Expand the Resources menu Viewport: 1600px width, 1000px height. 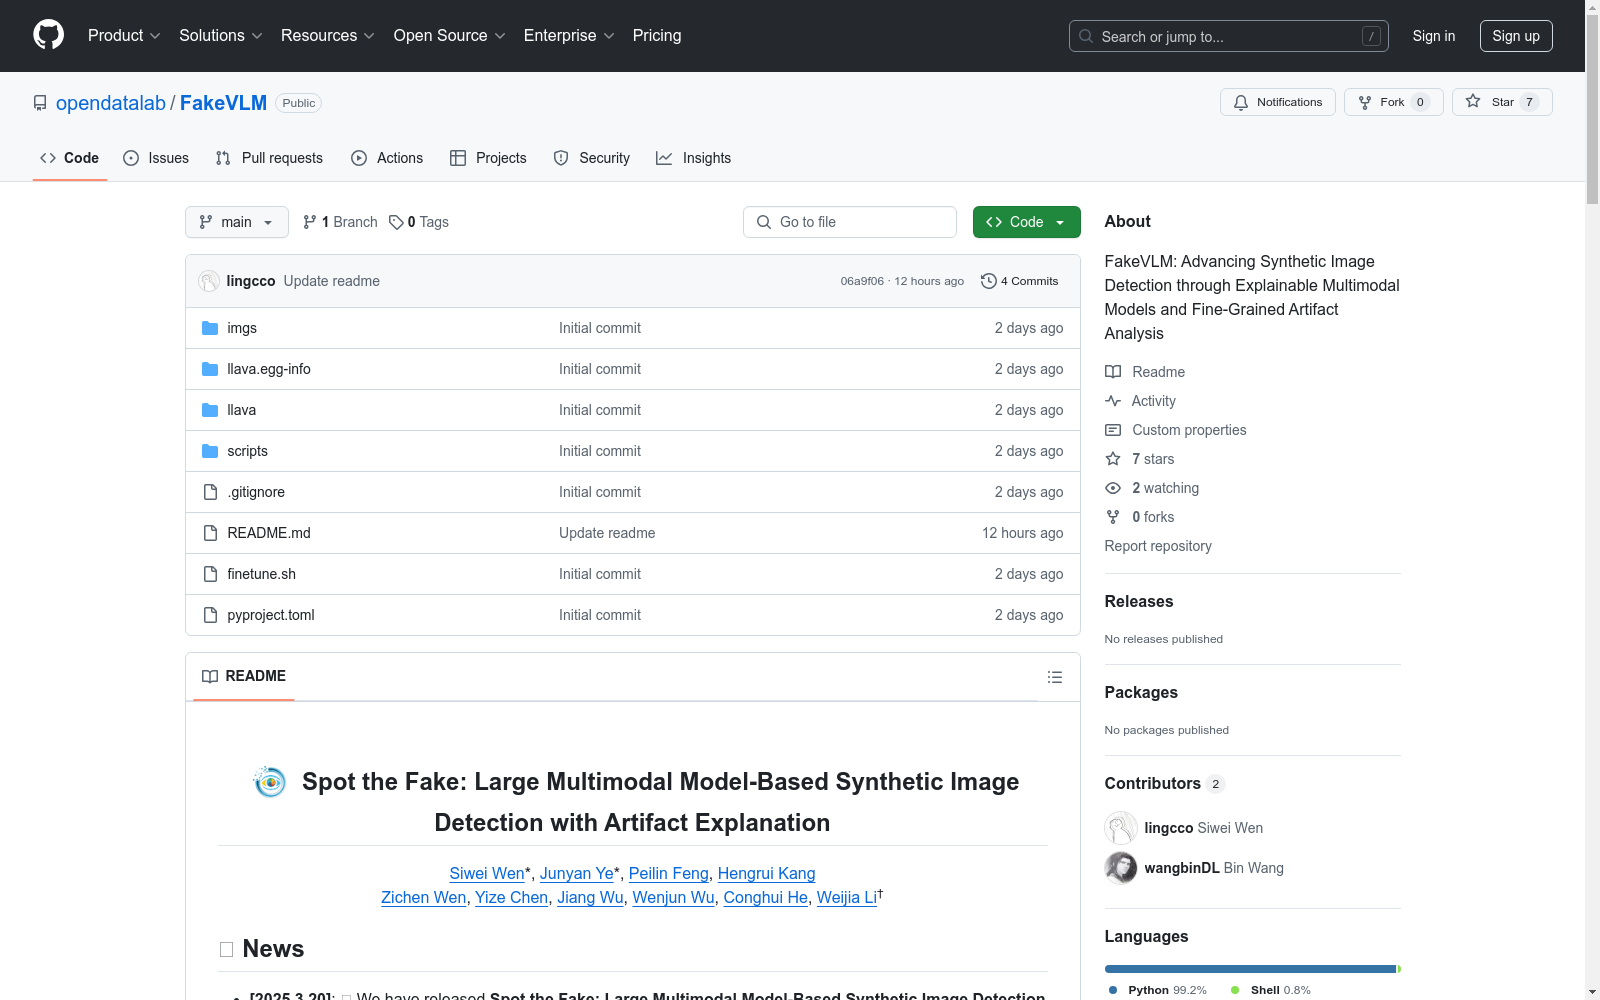click(x=328, y=36)
